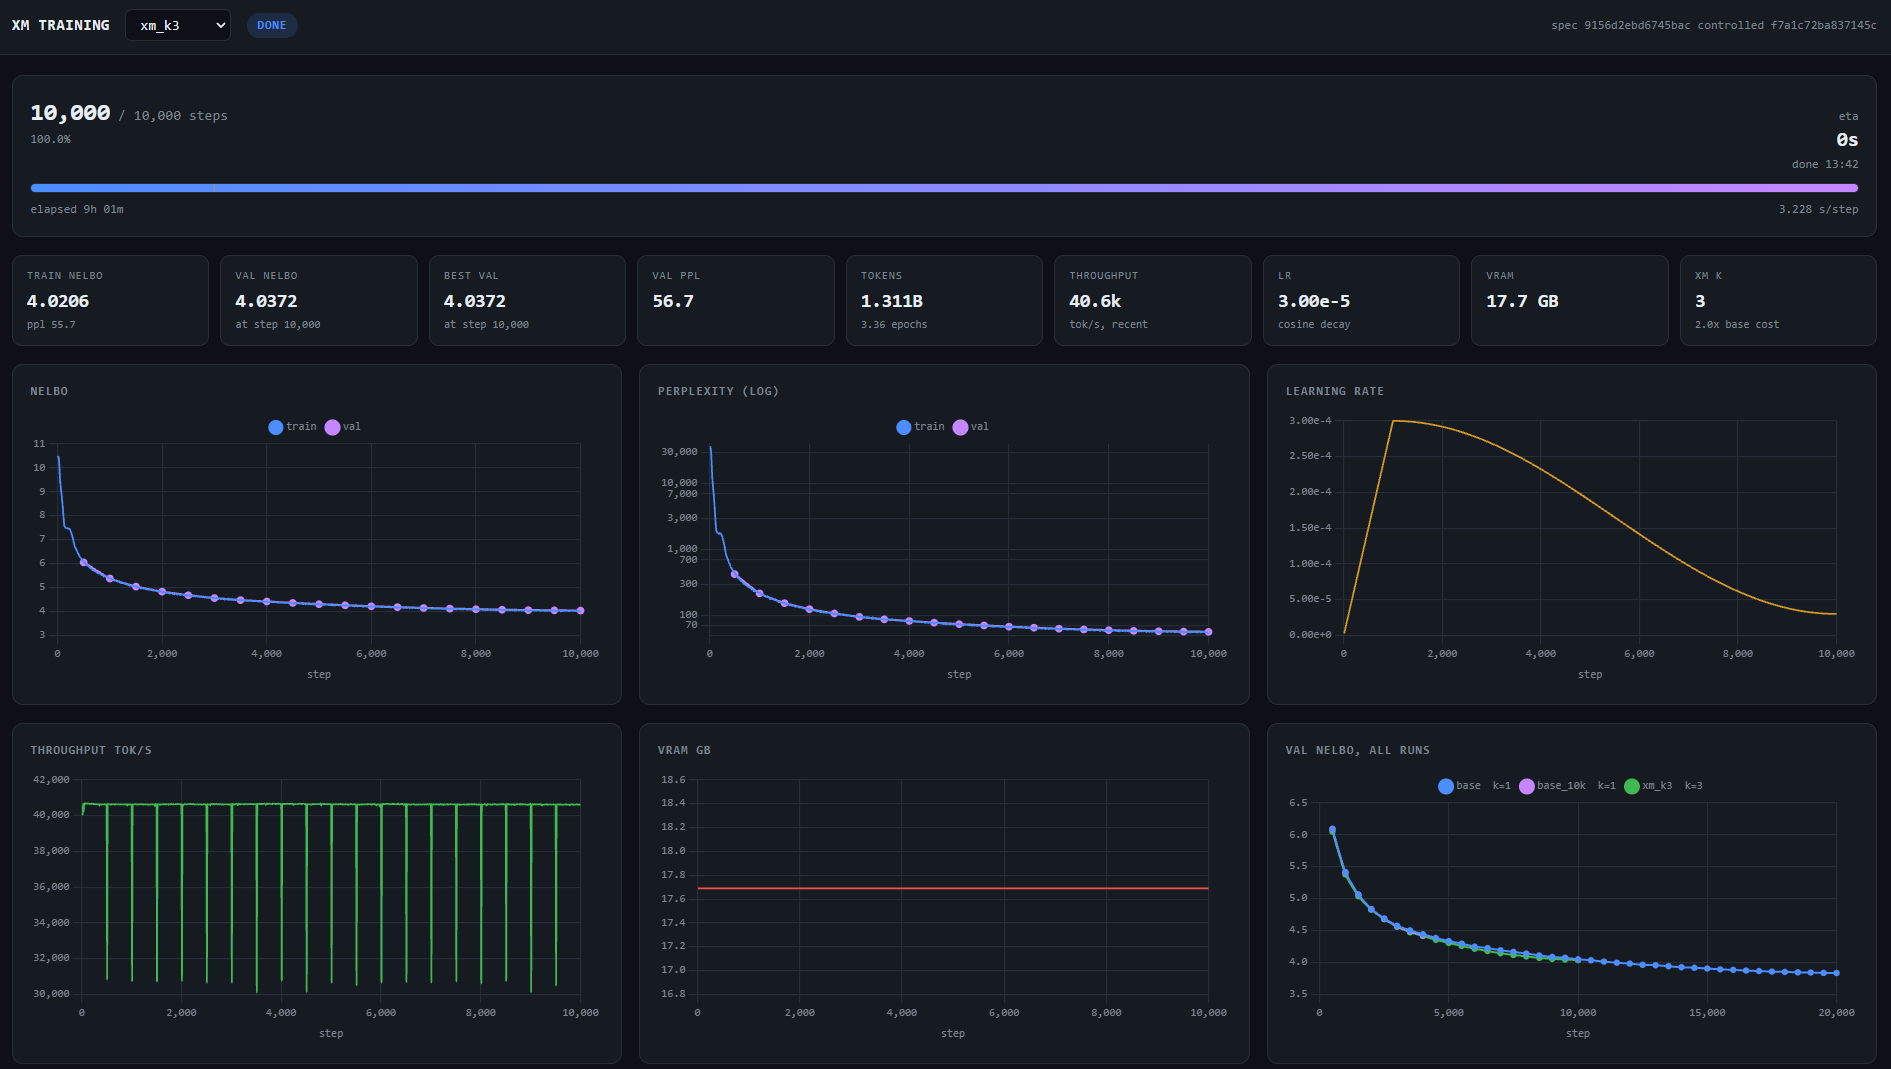1891x1069 pixels.
Task: Click the 100.0% progress label
Action: click(x=50, y=139)
